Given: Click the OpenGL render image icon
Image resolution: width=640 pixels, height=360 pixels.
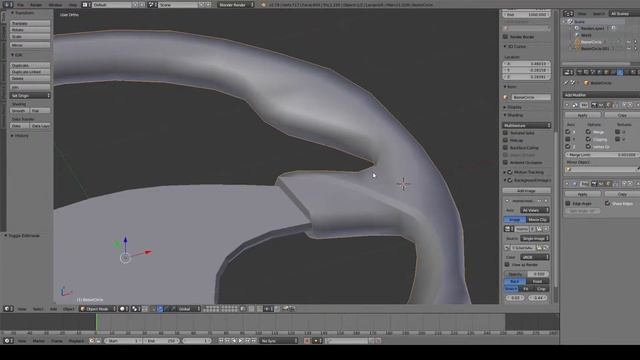Looking at the screenshot, I should [x=286, y=309].
